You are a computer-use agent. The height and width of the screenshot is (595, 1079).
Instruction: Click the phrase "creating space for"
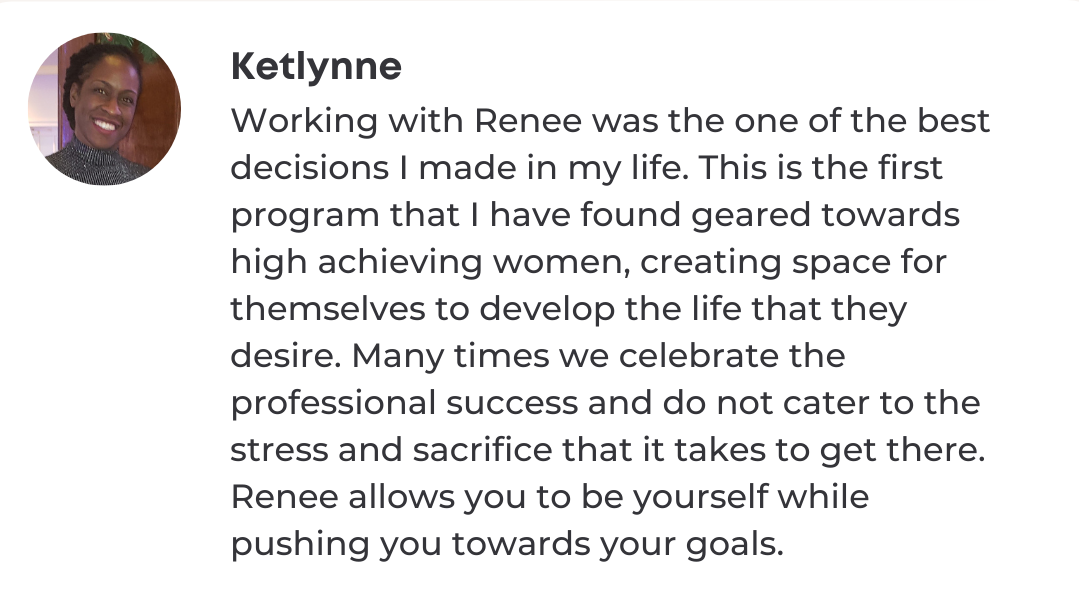[794, 262]
